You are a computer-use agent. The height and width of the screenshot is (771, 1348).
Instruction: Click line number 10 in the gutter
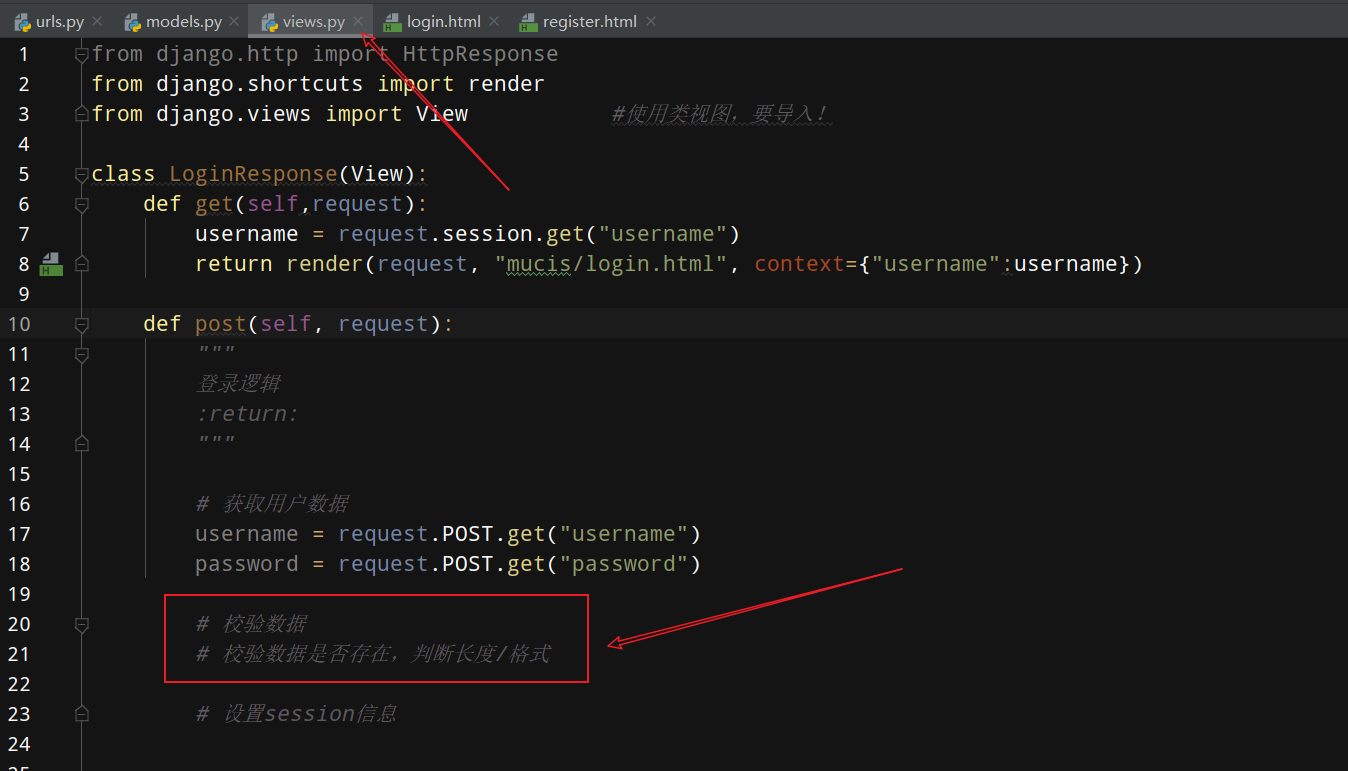click(x=19, y=324)
